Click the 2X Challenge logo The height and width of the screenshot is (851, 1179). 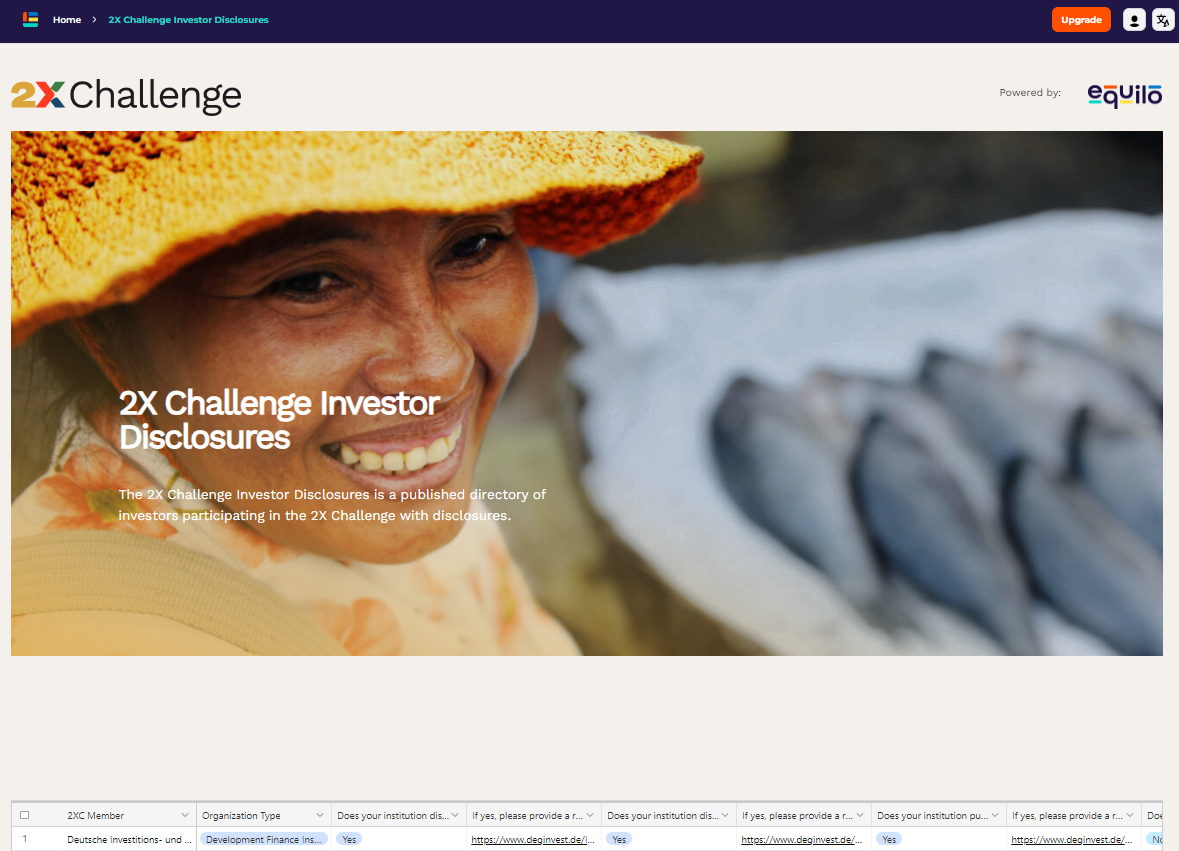(x=126, y=95)
